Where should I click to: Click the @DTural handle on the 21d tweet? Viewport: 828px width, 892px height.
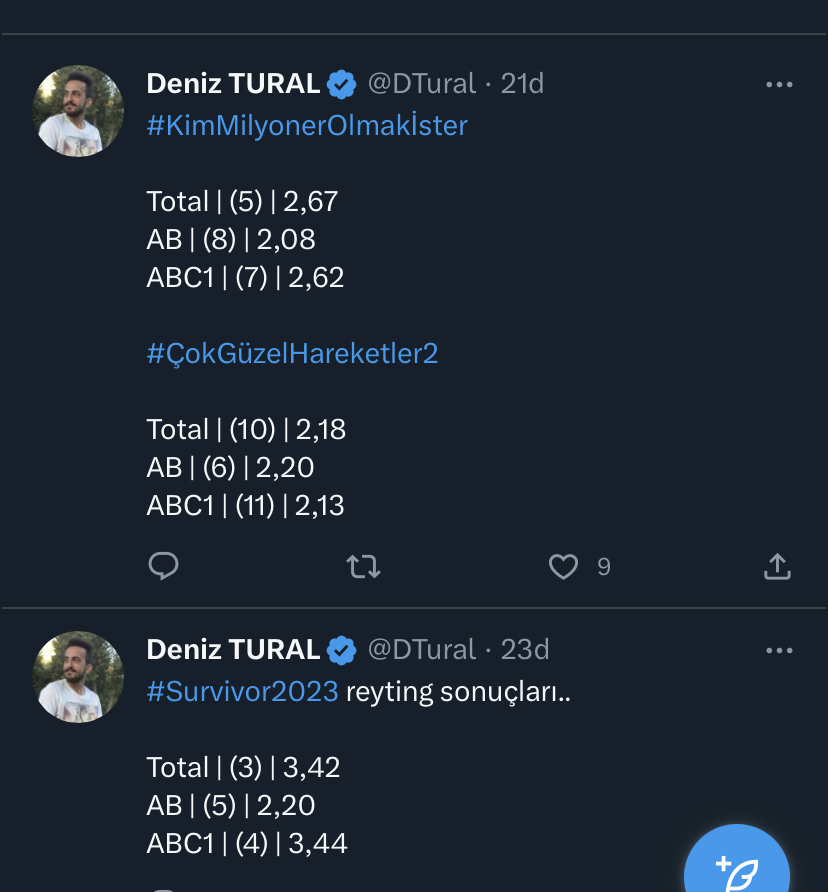click(x=422, y=84)
